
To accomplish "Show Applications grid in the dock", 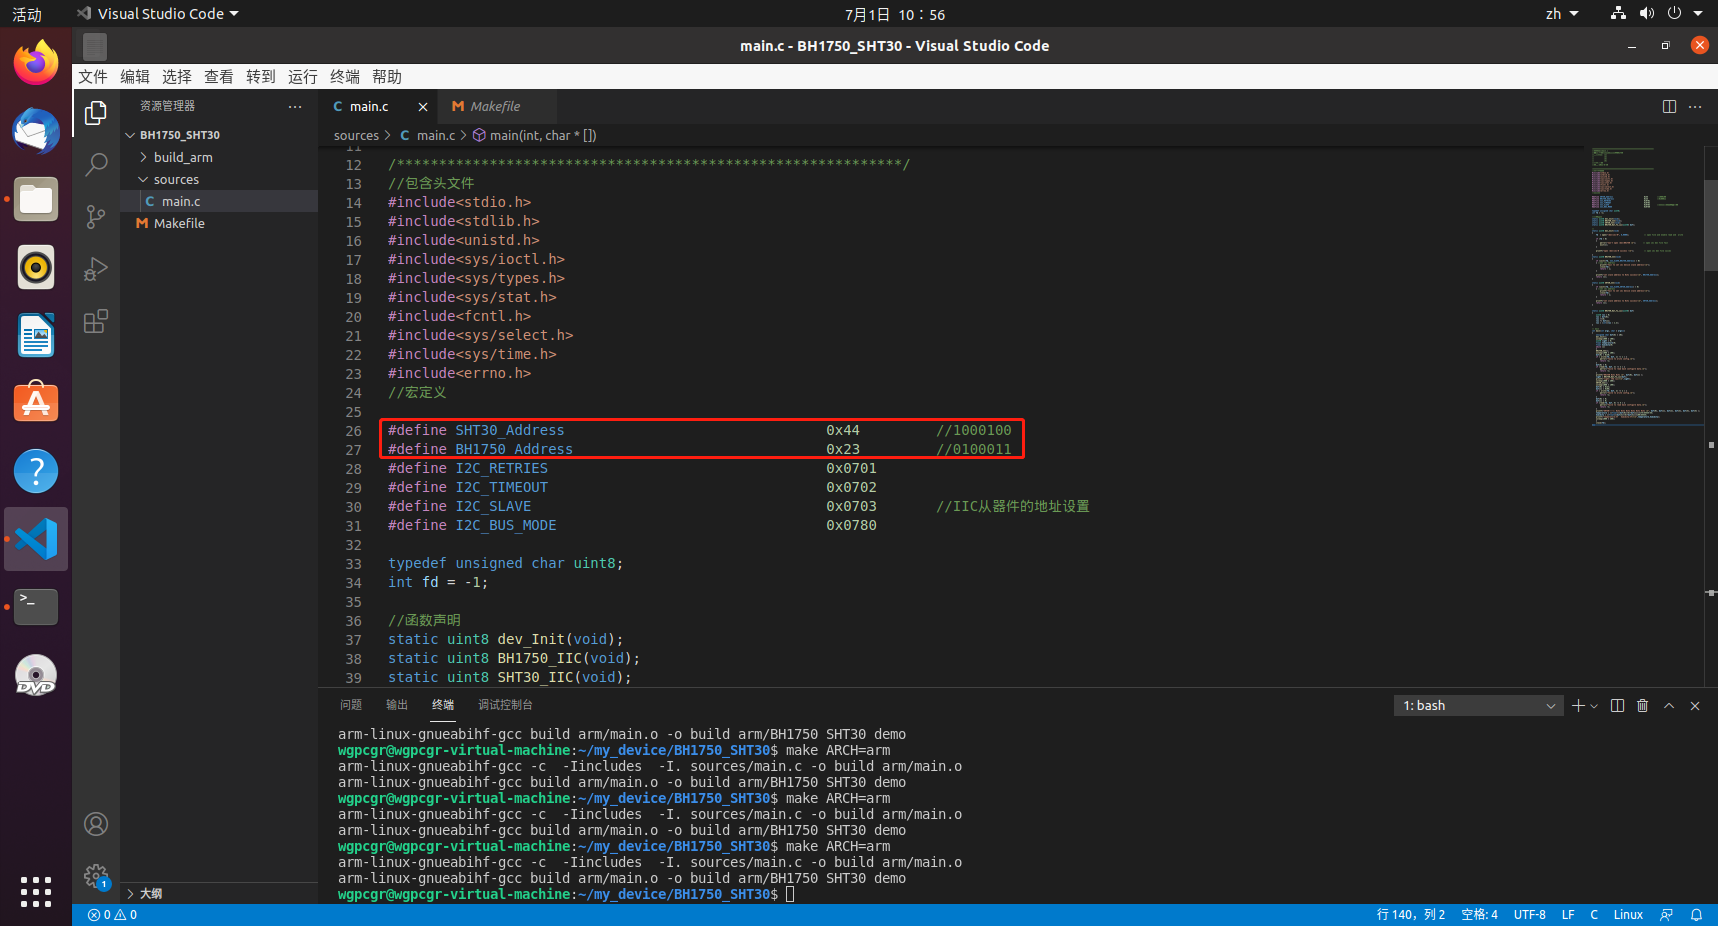I will coord(36,891).
